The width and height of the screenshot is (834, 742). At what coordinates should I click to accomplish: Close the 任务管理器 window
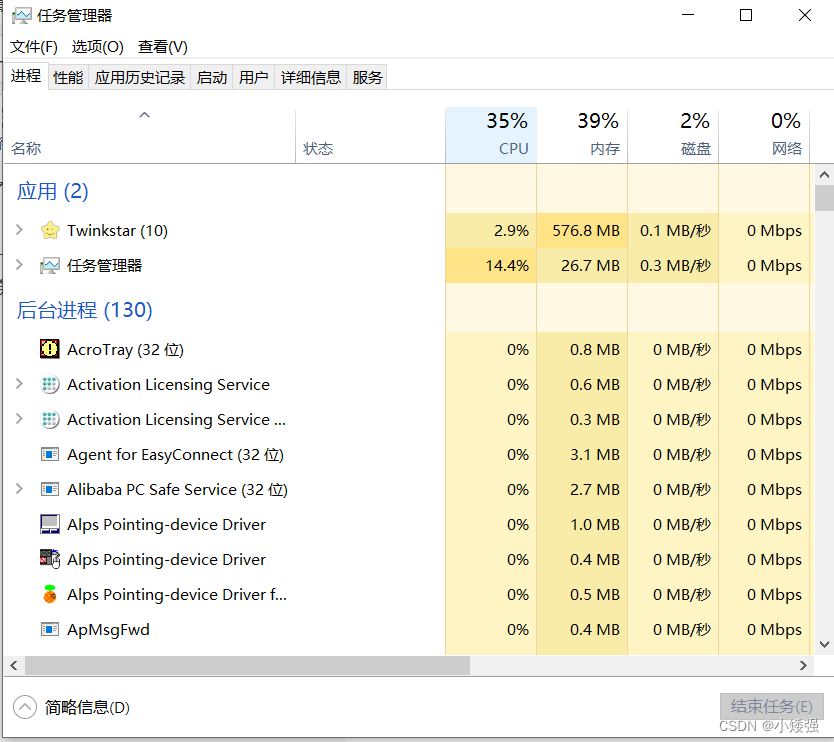805,15
